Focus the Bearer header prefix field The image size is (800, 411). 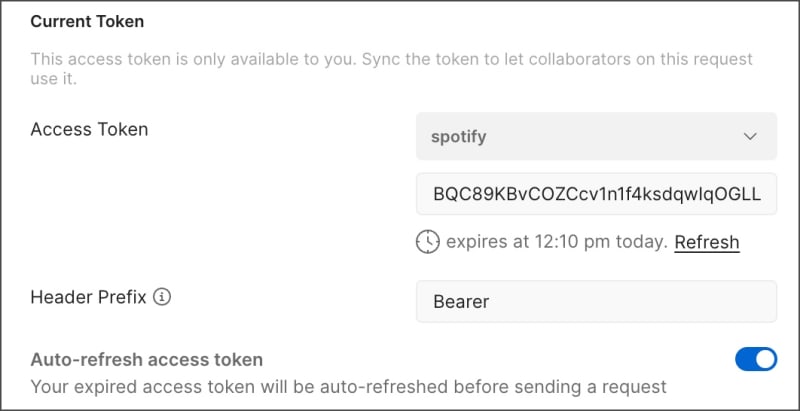tap(596, 301)
